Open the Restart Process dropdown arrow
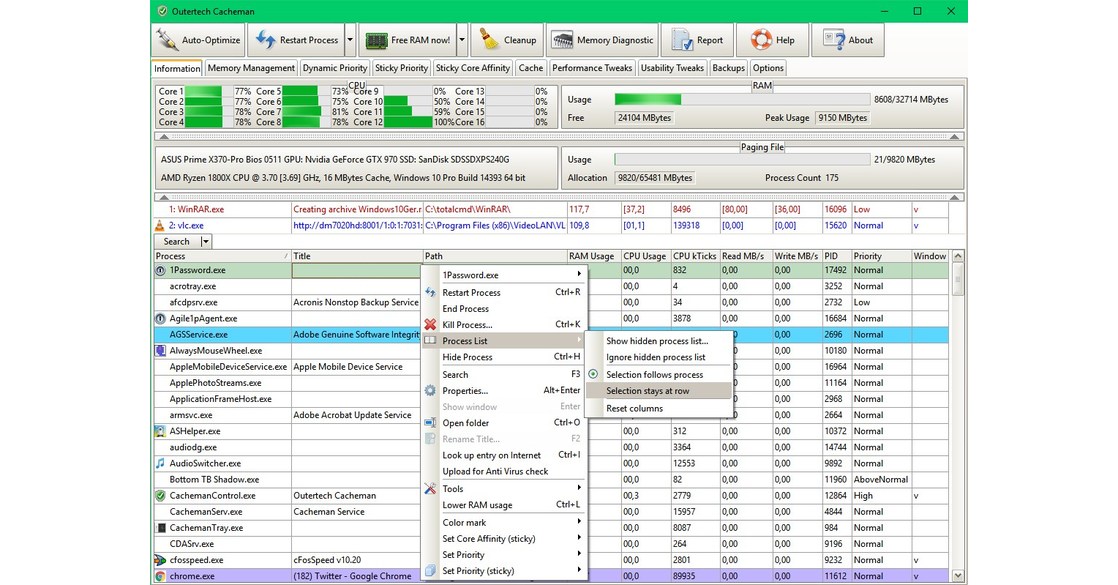Screen dimensions: 1118x585 (350, 41)
